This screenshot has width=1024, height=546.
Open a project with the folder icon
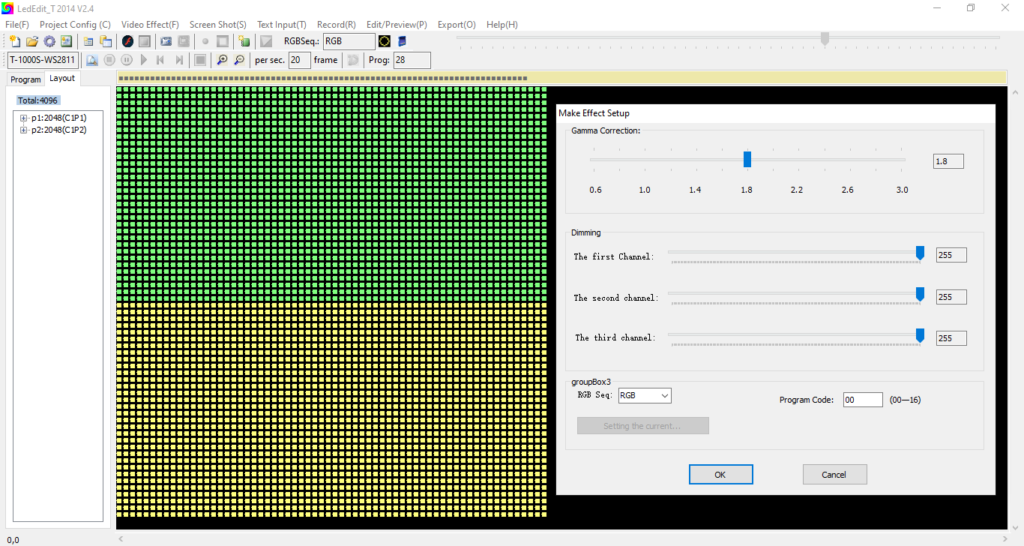tap(32, 41)
